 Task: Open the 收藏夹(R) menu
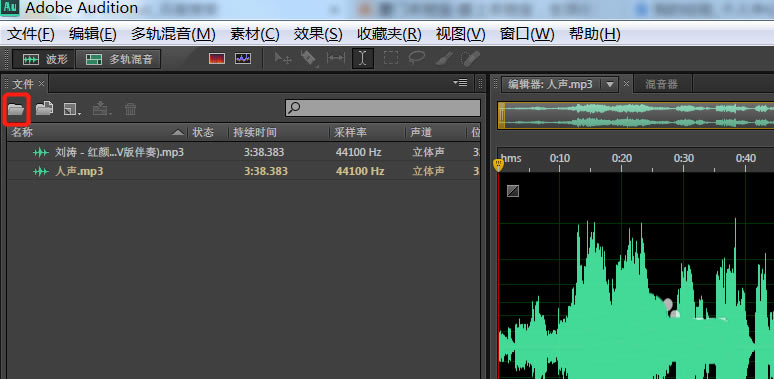[x=389, y=34]
